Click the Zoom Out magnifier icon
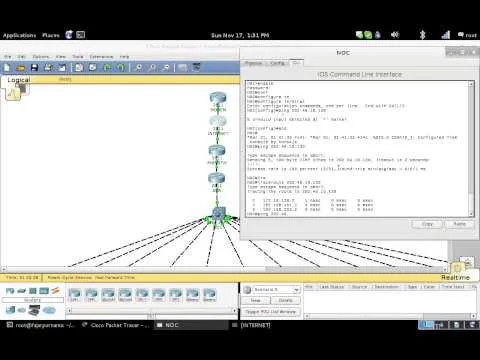This screenshot has height=360, width=480. tap(166, 68)
